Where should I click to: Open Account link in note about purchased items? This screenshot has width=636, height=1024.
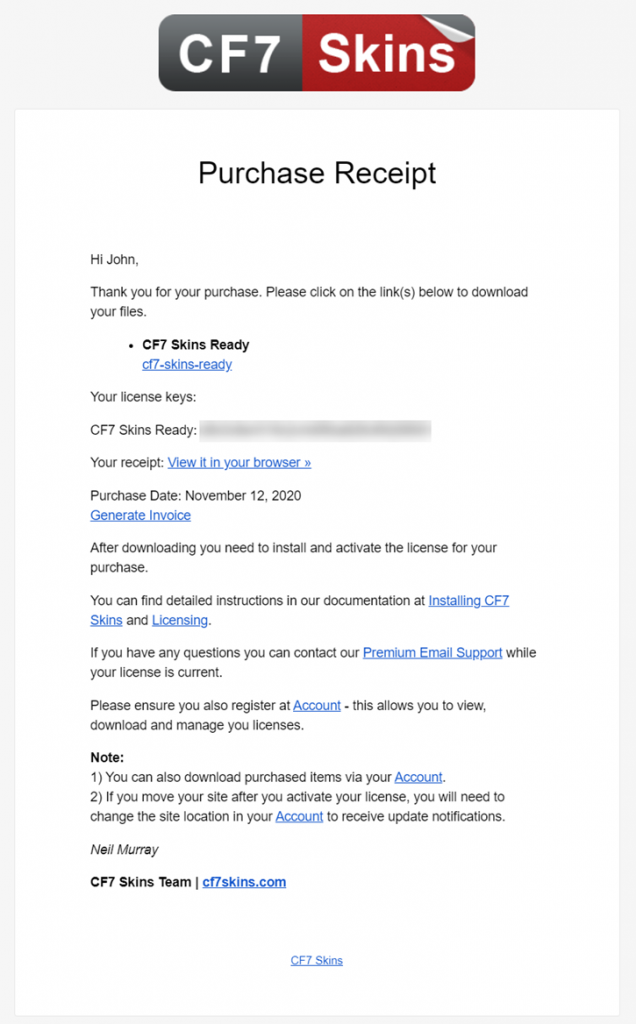point(418,777)
